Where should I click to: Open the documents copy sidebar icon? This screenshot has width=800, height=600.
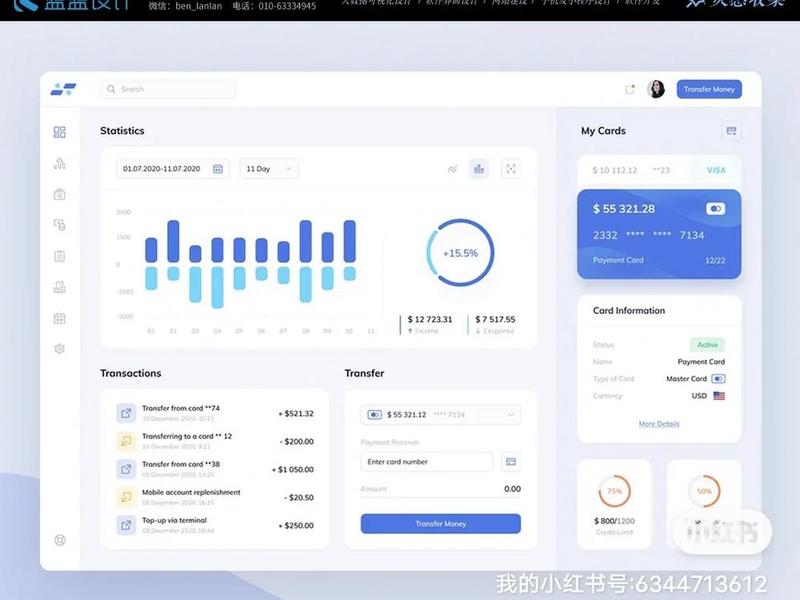pyautogui.click(x=60, y=225)
